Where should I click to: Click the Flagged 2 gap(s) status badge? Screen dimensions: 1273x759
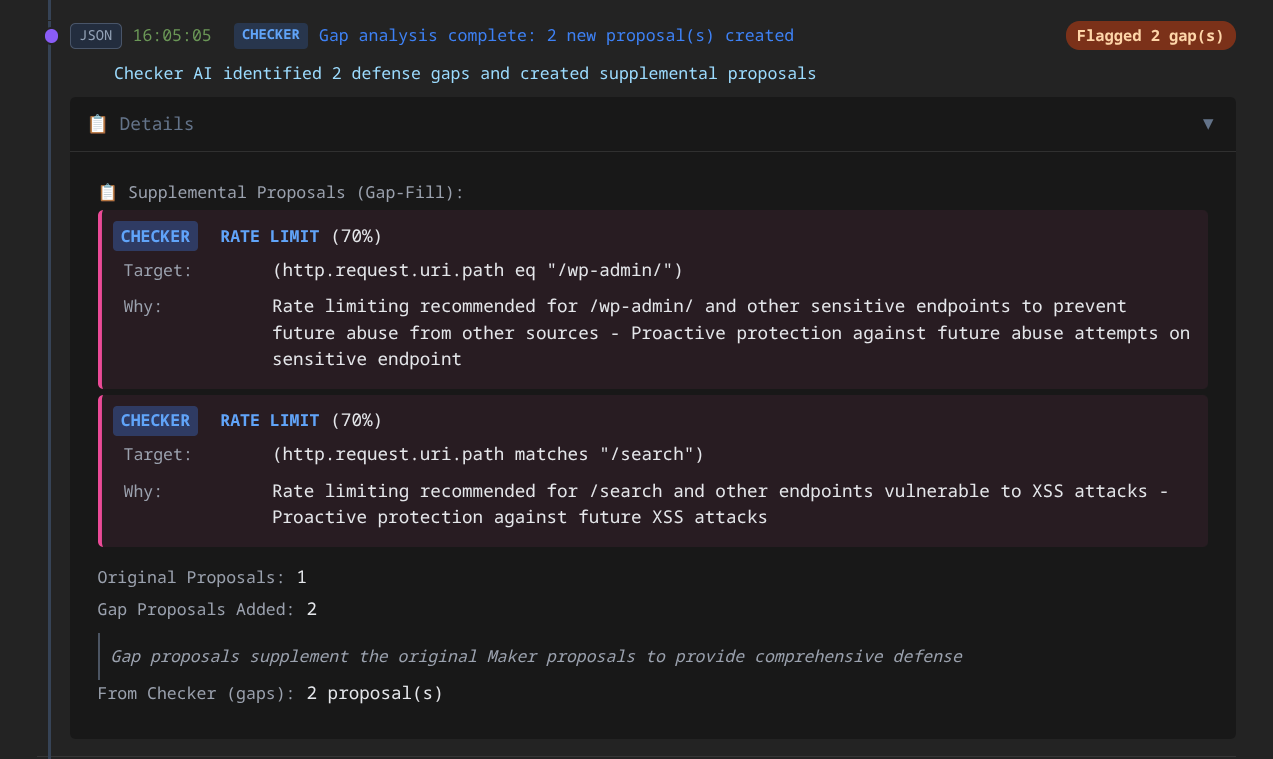1150,35
